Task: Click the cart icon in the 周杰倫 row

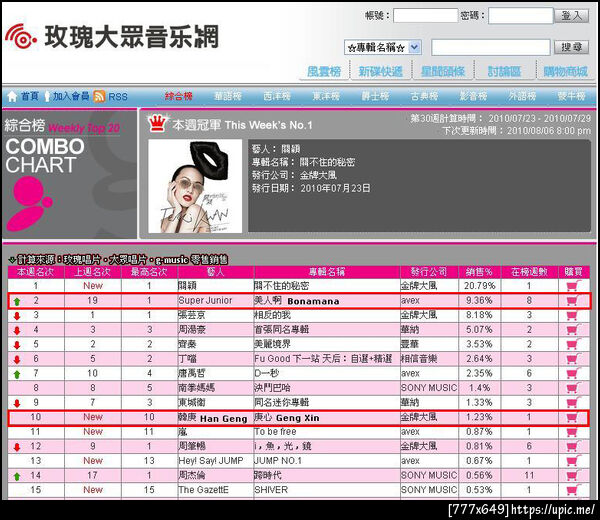Action: click(x=573, y=475)
